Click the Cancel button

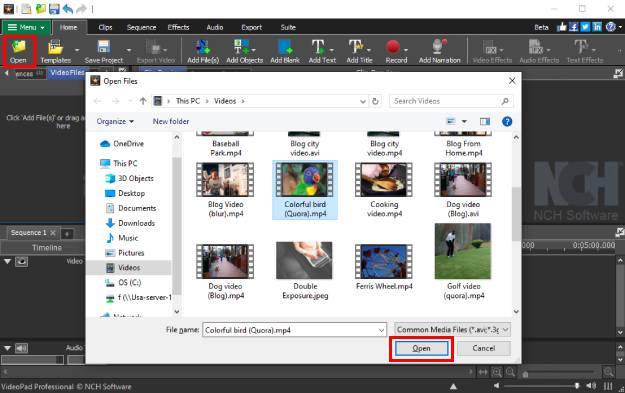(483, 348)
